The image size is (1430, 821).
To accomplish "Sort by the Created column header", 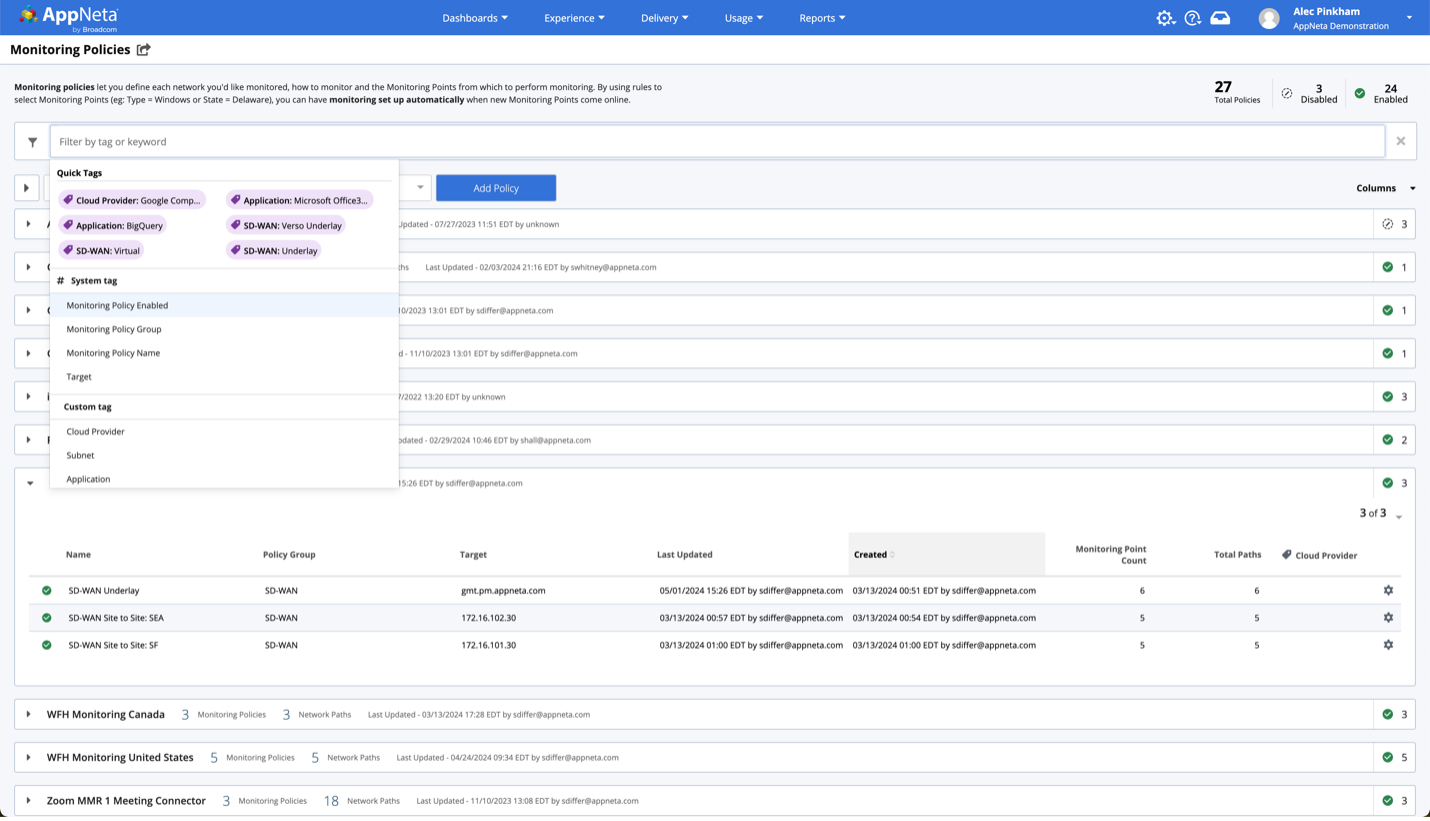I will coord(870,555).
